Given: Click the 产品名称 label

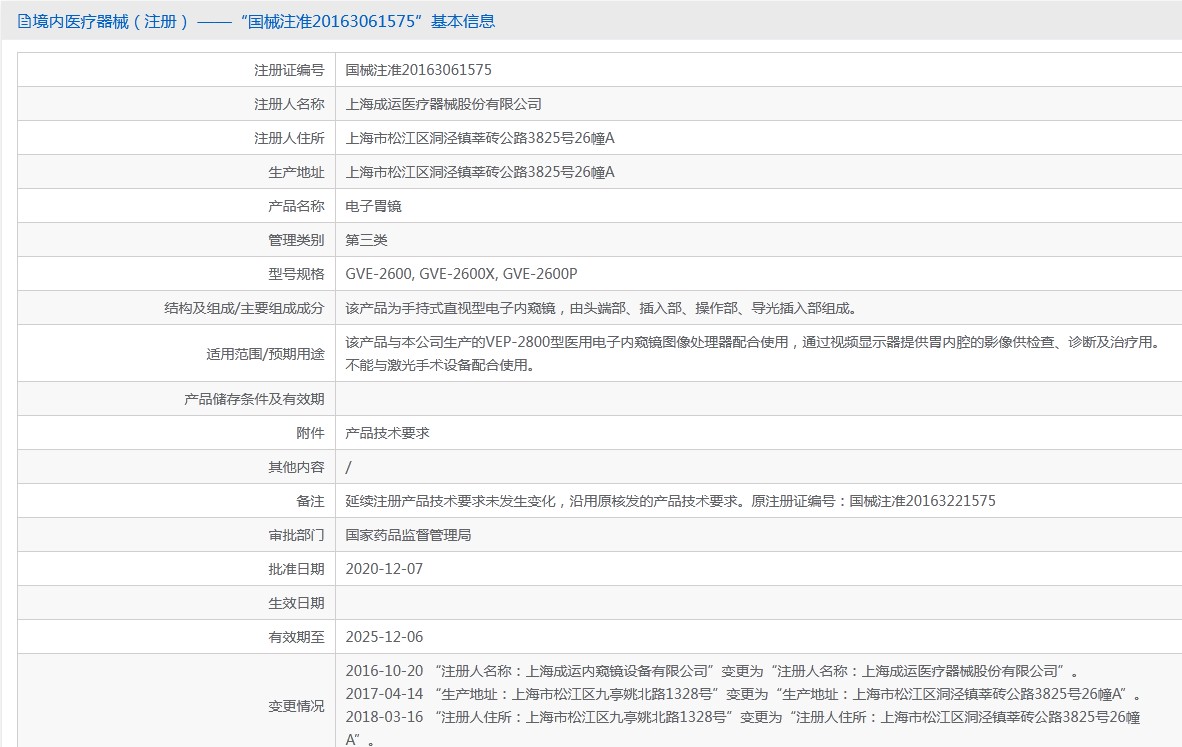Looking at the screenshot, I should [x=296, y=206].
